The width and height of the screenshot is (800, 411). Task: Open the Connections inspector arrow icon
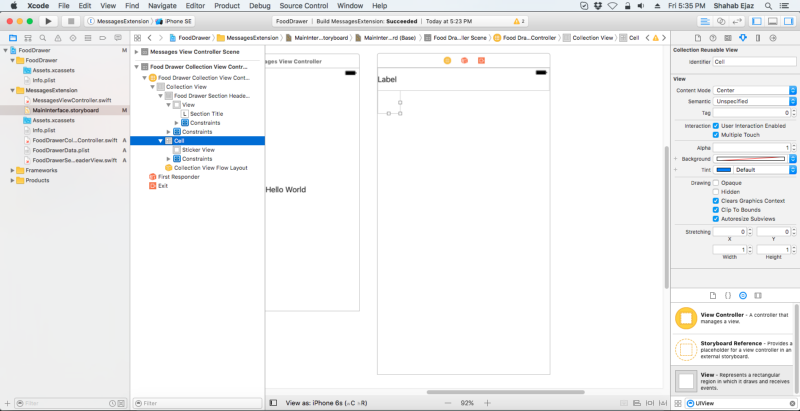pos(773,38)
